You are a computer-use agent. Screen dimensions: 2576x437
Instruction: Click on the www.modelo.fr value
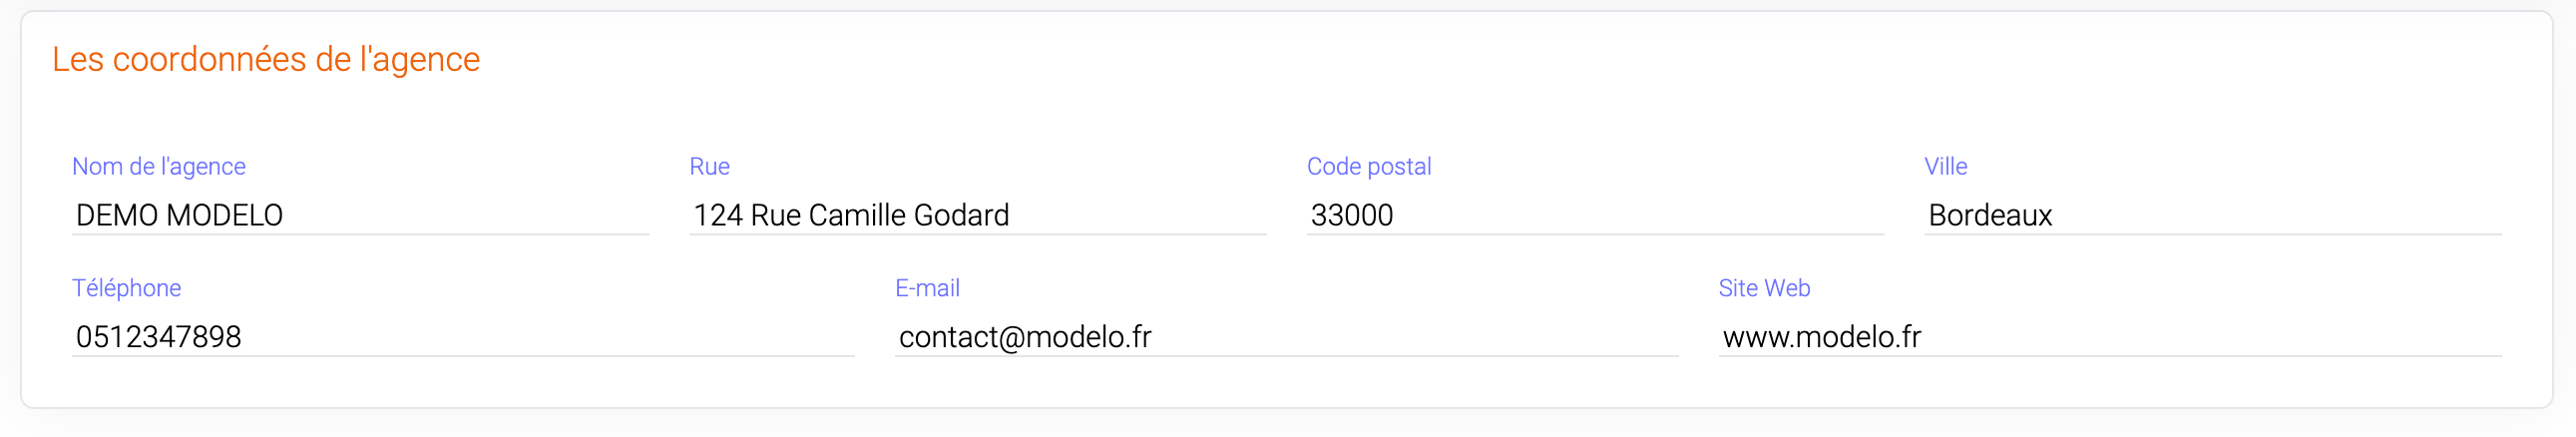pyautogui.click(x=1821, y=337)
